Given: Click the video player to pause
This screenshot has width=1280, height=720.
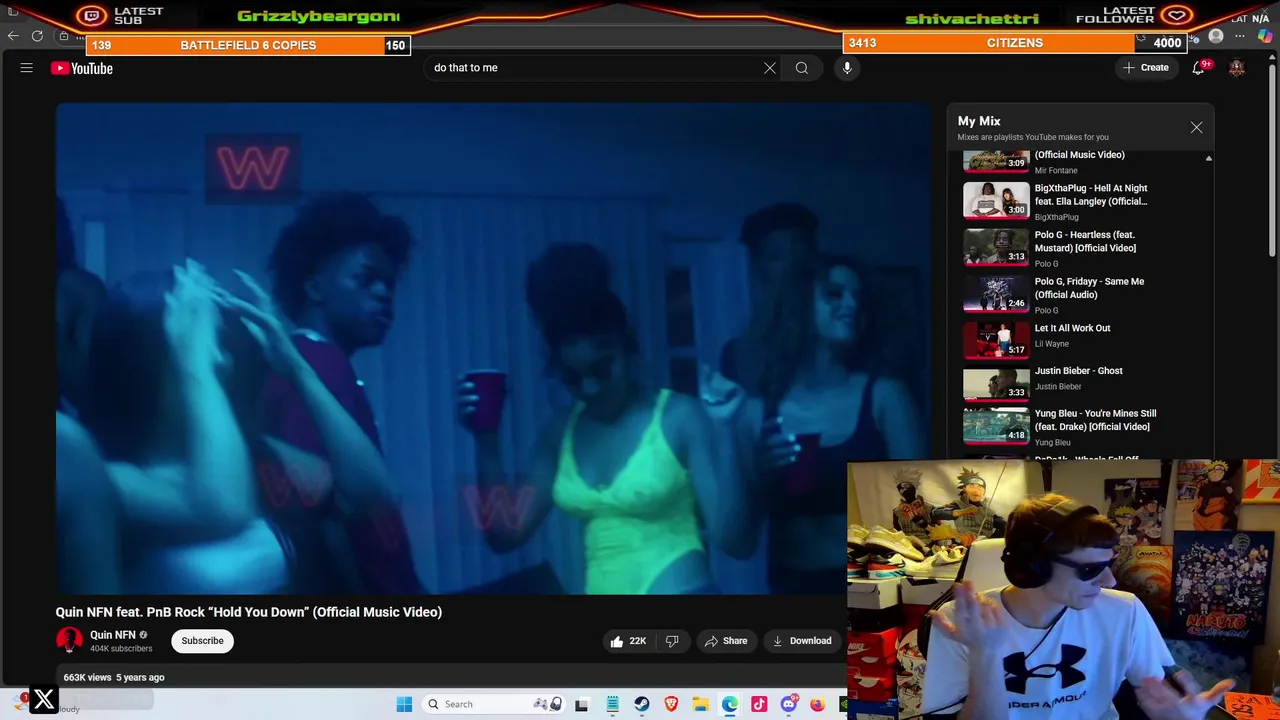Looking at the screenshot, I should pos(493,349).
